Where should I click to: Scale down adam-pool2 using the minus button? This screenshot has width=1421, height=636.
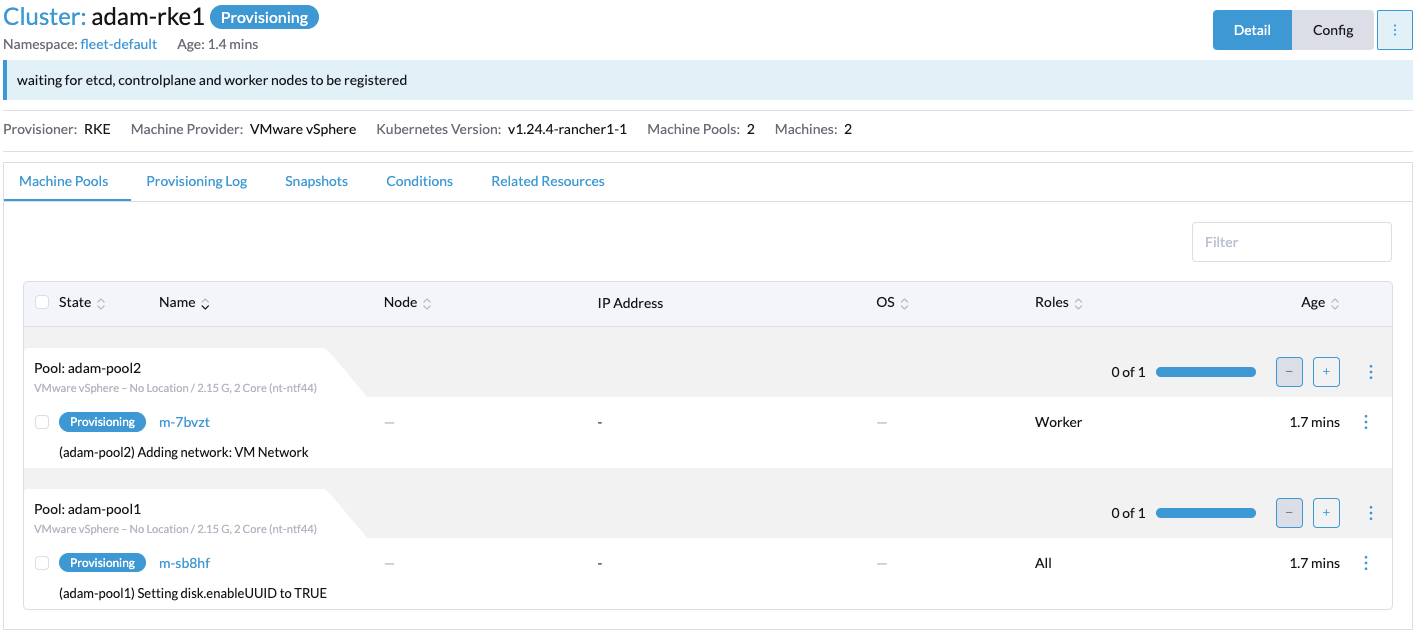1289,371
